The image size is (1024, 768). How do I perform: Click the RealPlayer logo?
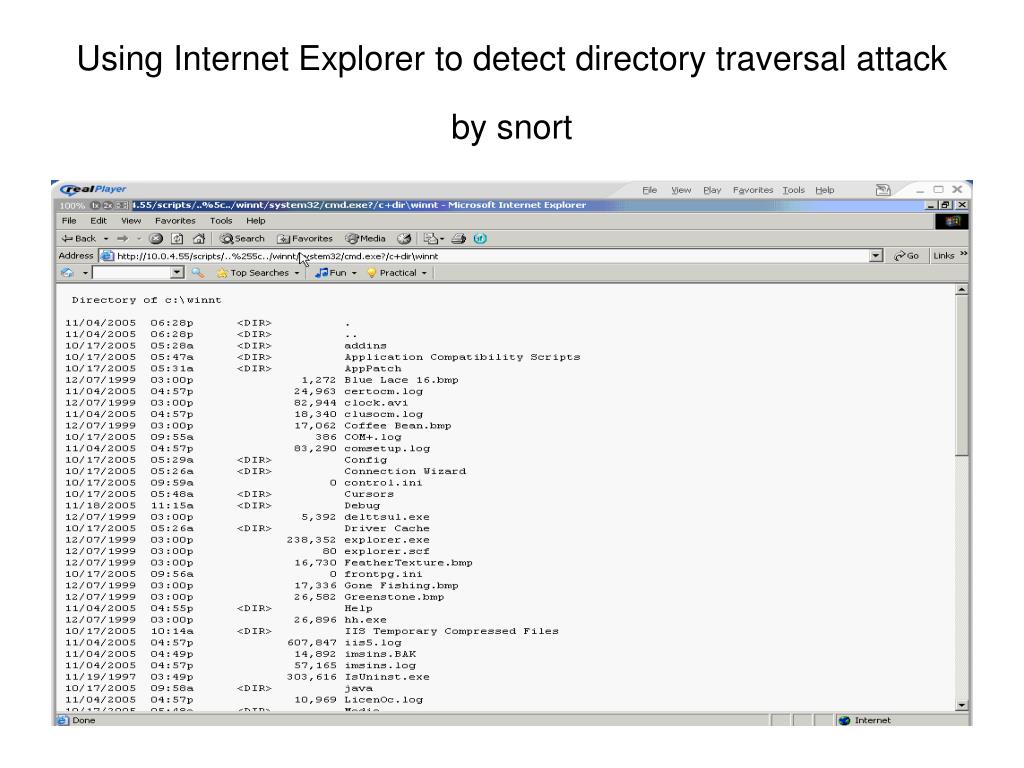[x=93, y=189]
